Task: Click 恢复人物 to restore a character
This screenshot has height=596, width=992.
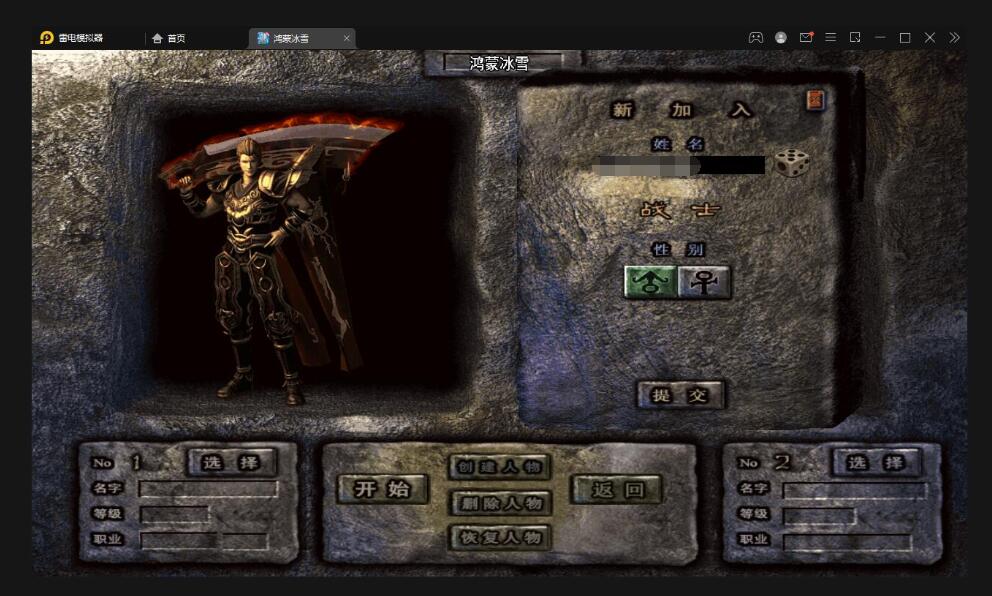Action: [x=499, y=537]
